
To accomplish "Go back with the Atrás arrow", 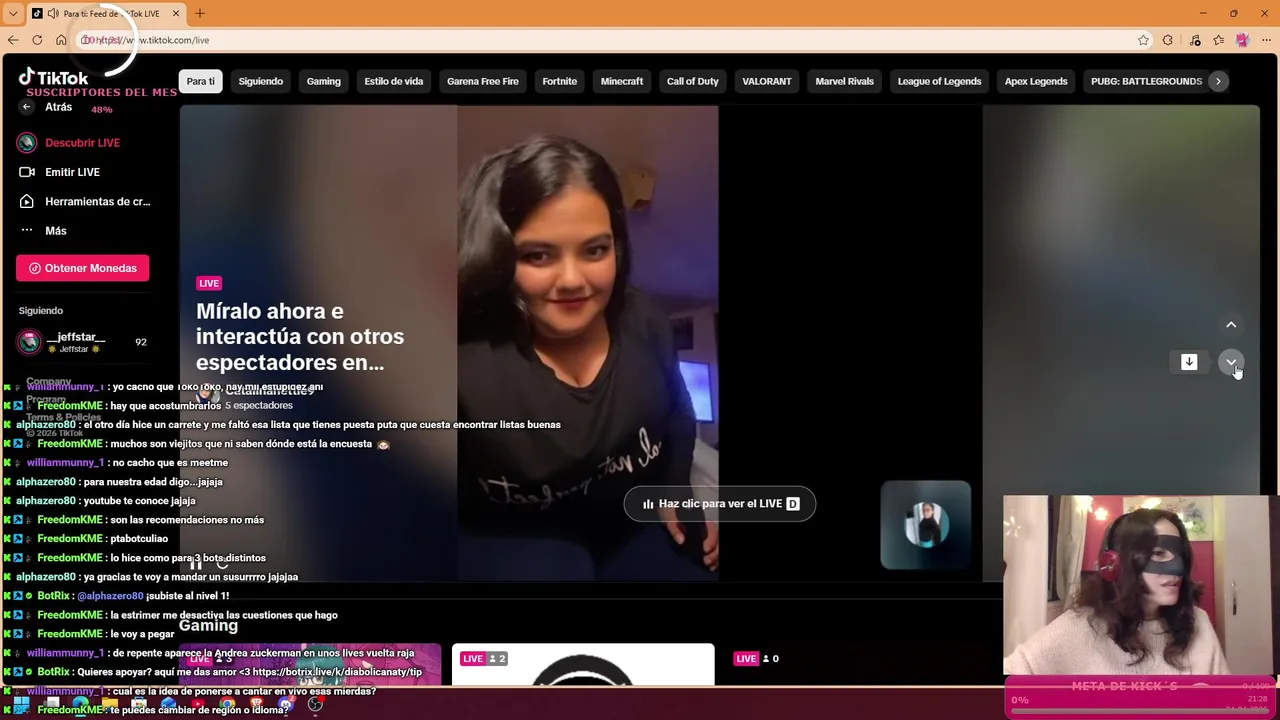I will coord(27,107).
